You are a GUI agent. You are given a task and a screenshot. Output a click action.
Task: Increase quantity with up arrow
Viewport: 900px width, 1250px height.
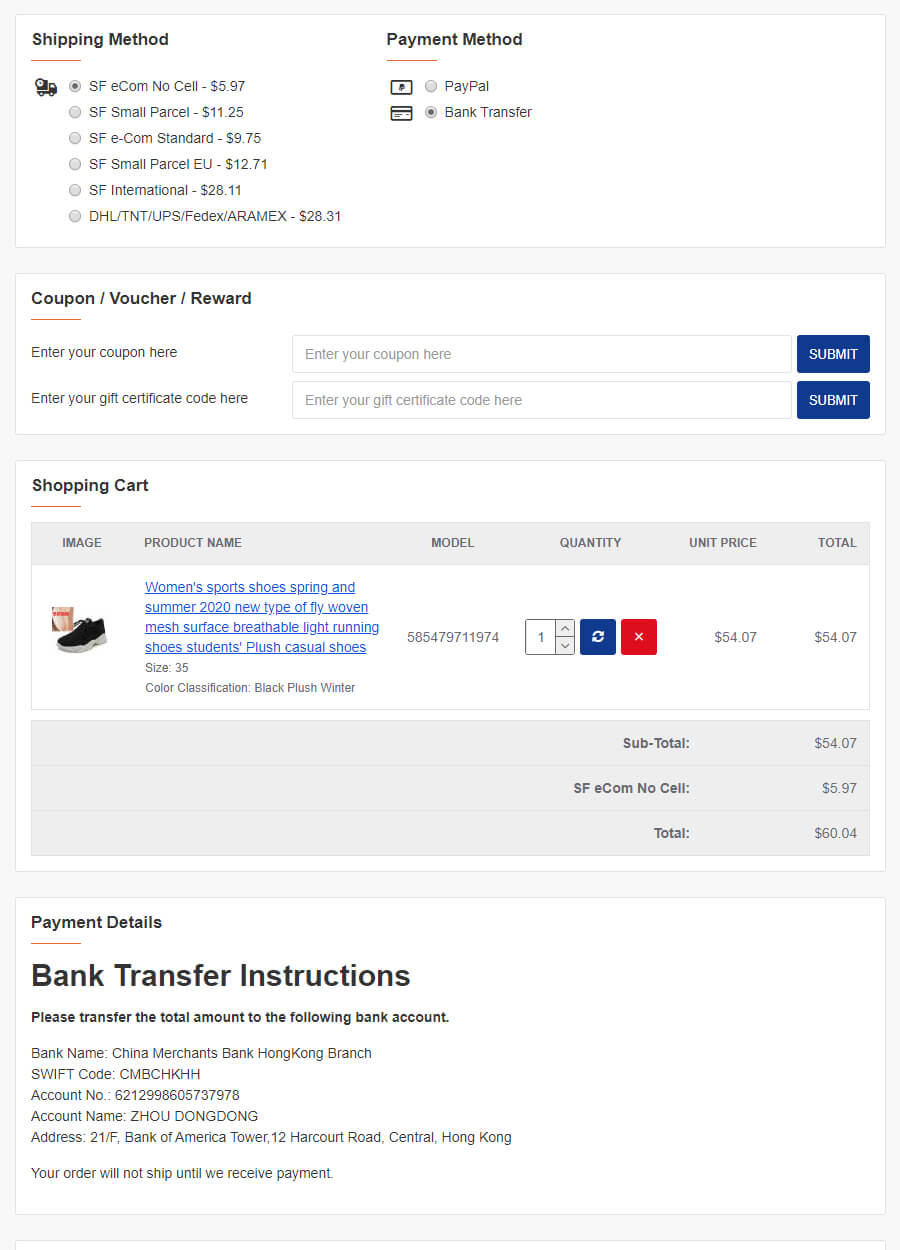coord(565,628)
